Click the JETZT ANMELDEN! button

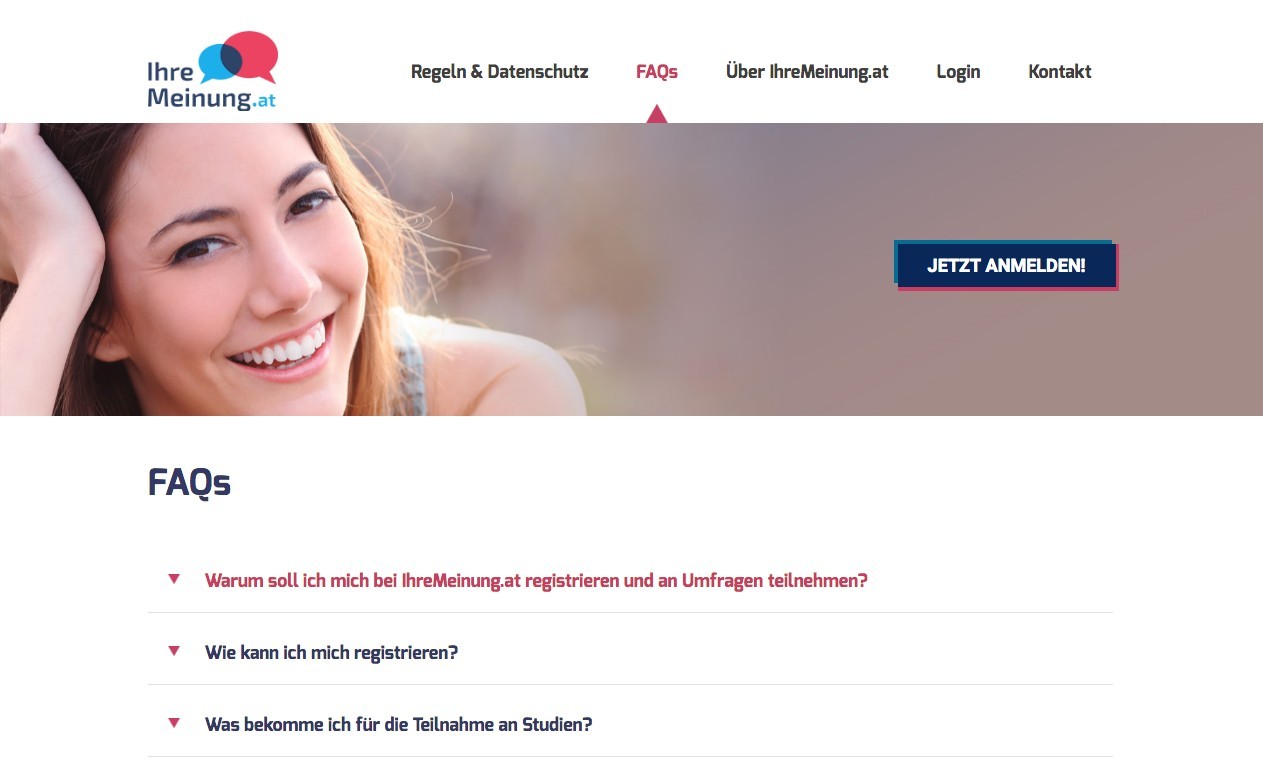pyautogui.click(x=1006, y=266)
